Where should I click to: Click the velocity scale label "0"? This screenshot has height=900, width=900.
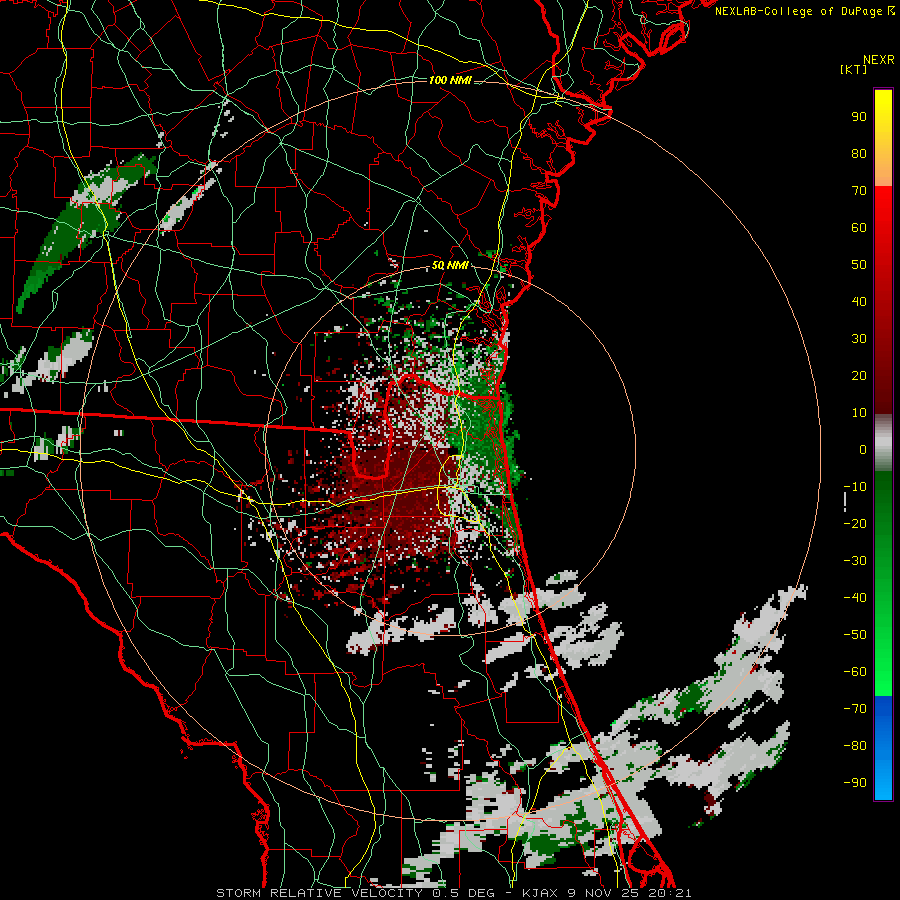pos(863,449)
